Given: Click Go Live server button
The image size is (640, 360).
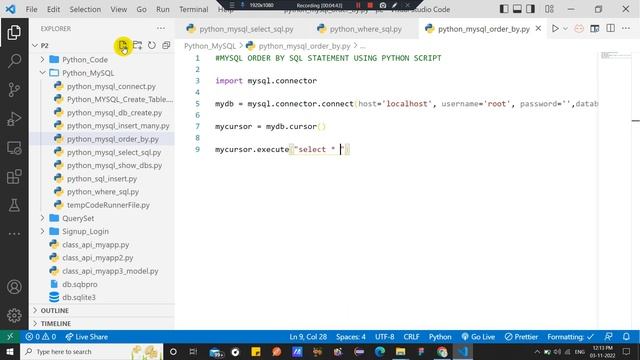Looking at the screenshot, I should [x=478, y=337].
